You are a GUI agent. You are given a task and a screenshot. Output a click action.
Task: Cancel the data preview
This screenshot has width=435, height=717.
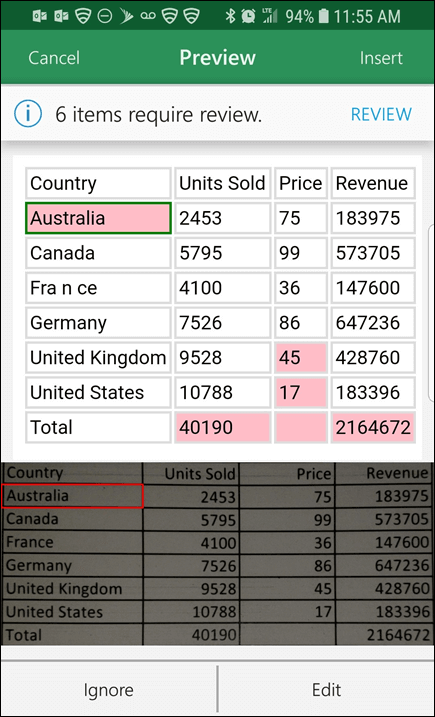pyautogui.click(x=54, y=58)
